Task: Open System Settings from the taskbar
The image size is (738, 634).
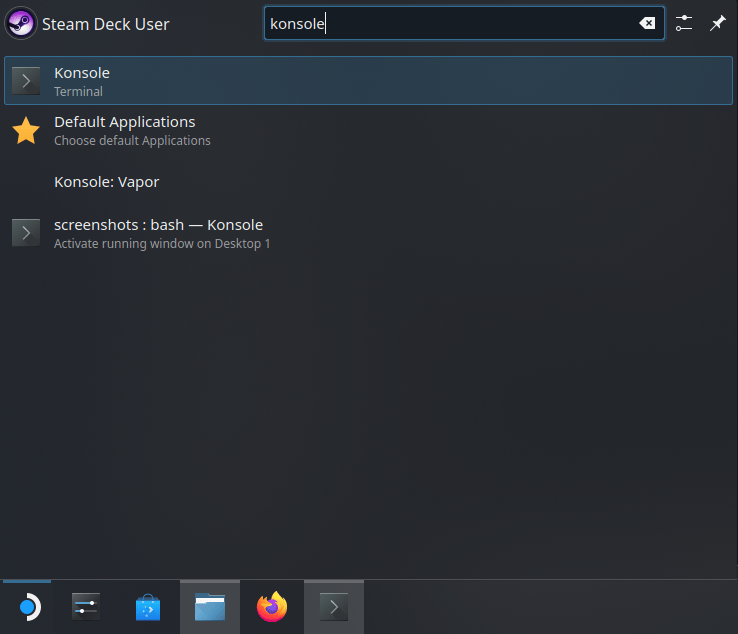Action: 87,607
